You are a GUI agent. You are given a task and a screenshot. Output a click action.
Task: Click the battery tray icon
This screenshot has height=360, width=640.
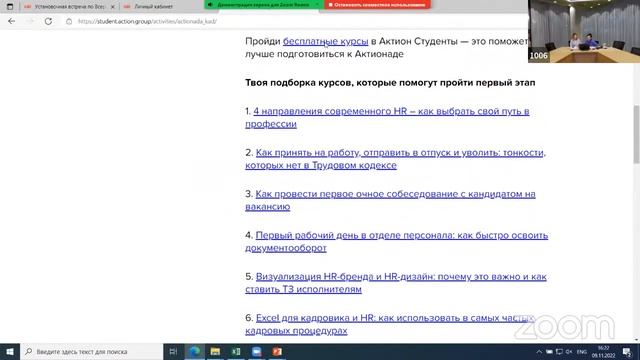(x=549, y=352)
